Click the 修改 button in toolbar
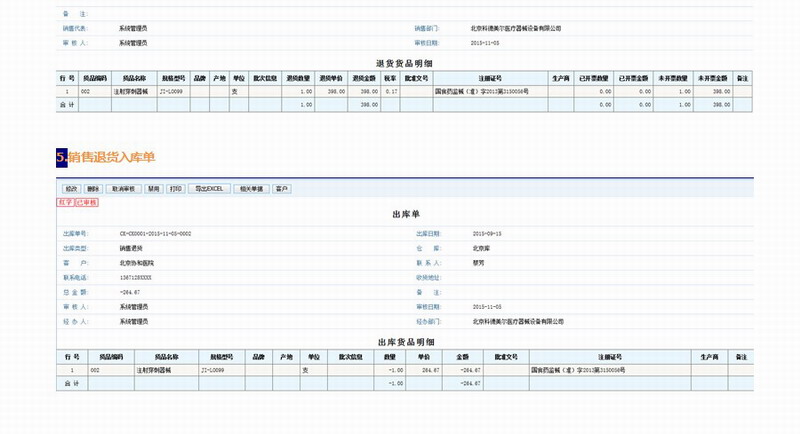The height and width of the screenshot is (434, 800). coord(70,188)
